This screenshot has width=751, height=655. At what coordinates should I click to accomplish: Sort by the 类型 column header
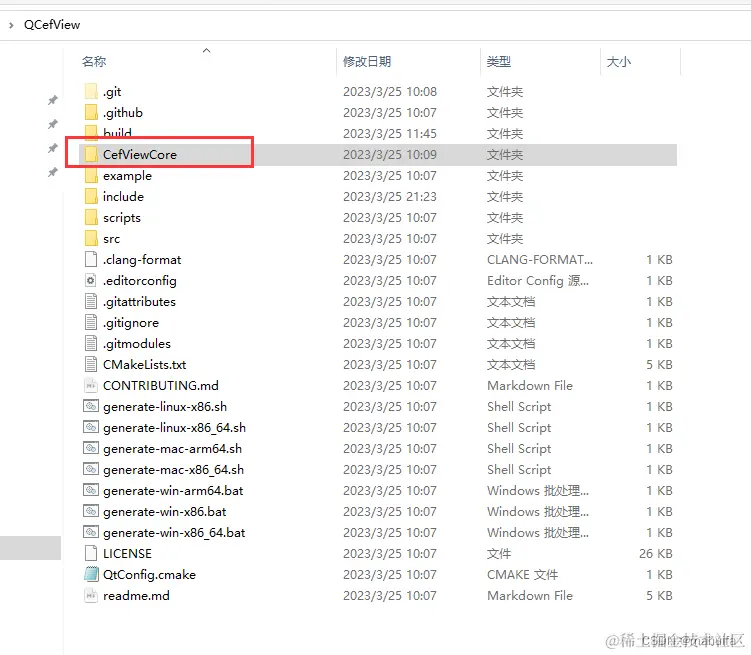[x=499, y=62]
